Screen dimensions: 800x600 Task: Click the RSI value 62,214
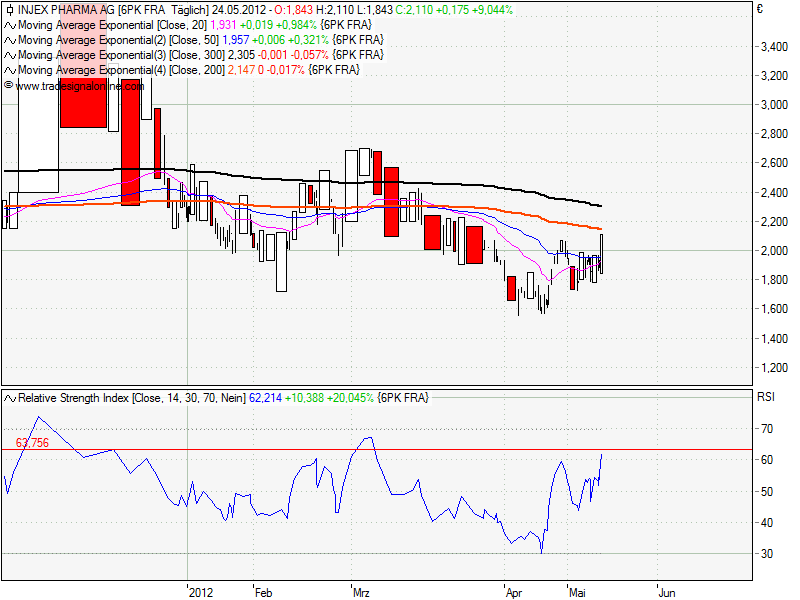click(x=265, y=397)
